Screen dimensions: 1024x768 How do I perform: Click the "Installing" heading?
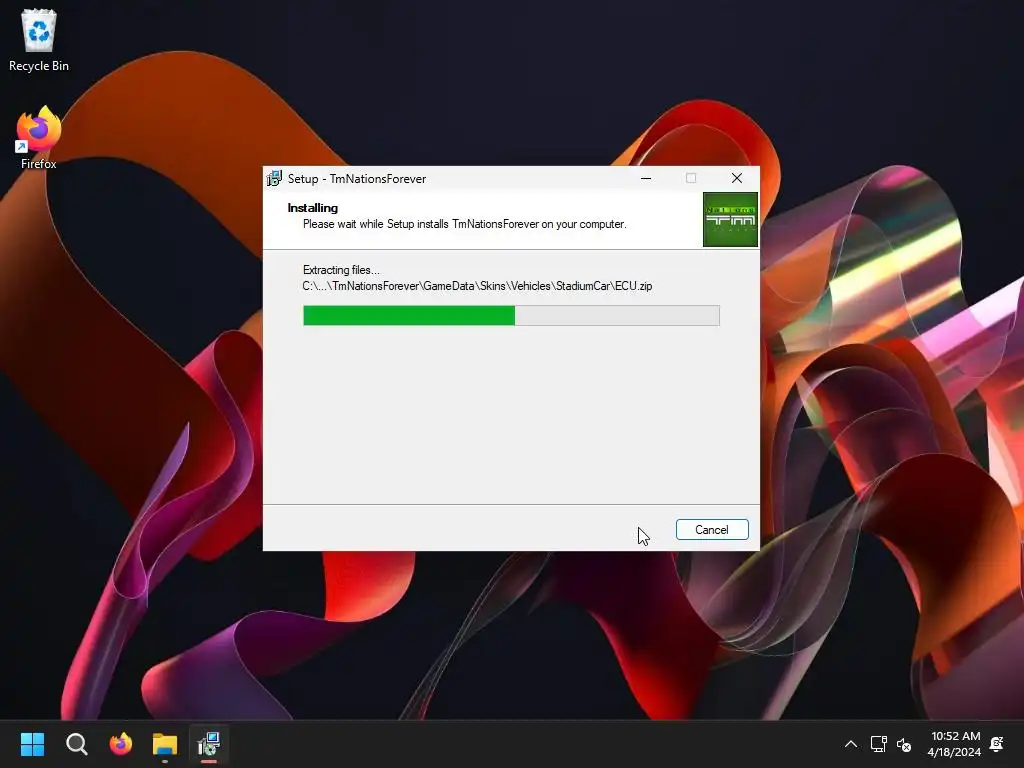coord(313,208)
